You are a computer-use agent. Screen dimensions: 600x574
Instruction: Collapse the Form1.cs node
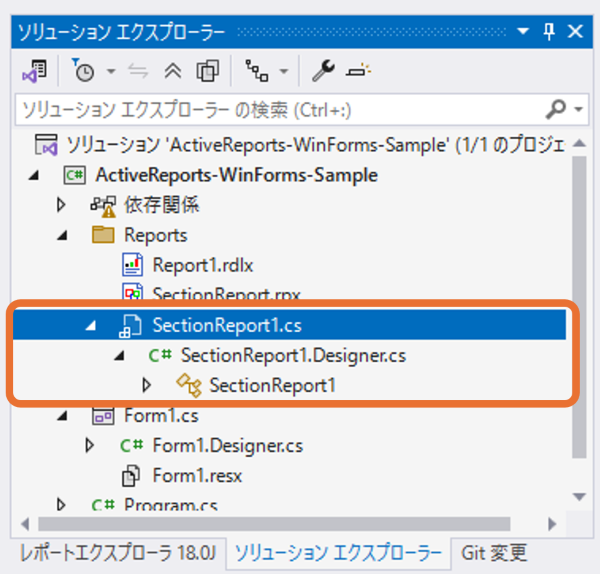(62, 416)
